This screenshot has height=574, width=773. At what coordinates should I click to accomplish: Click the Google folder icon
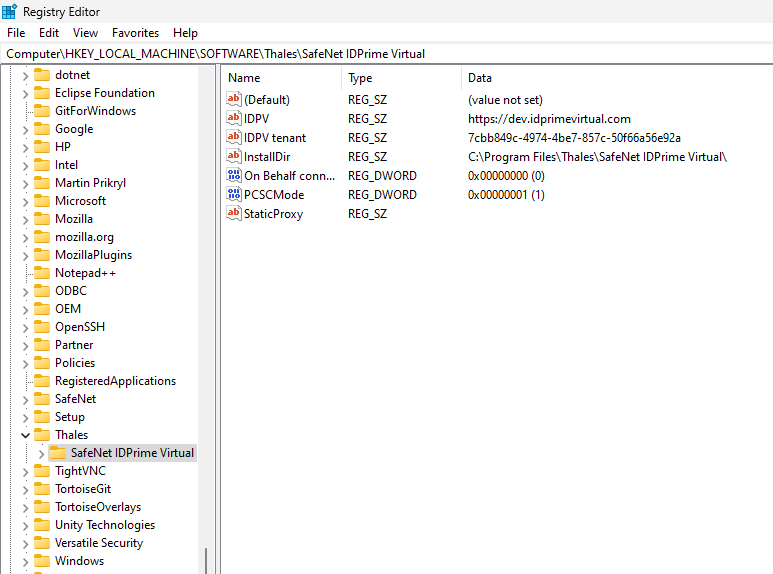pos(42,129)
